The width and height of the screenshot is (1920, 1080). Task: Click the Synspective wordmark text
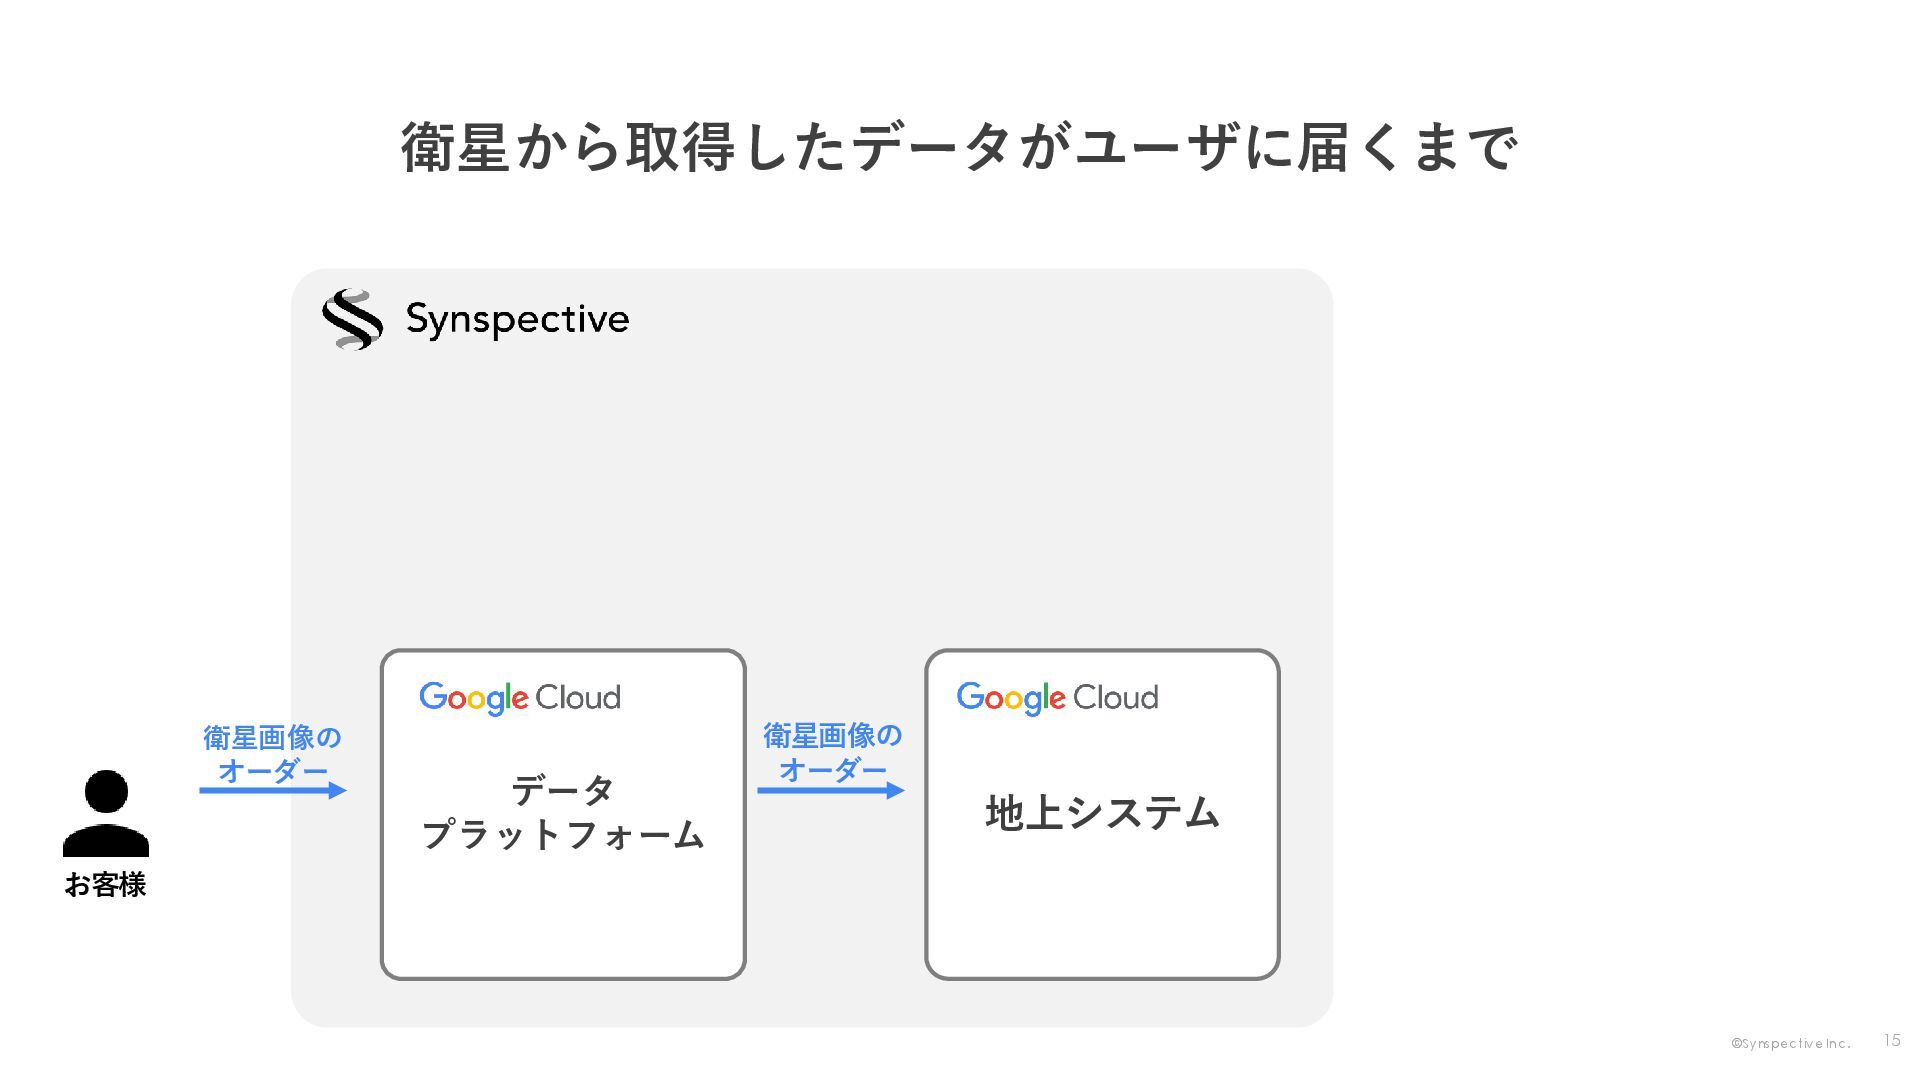(x=517, y=320)
